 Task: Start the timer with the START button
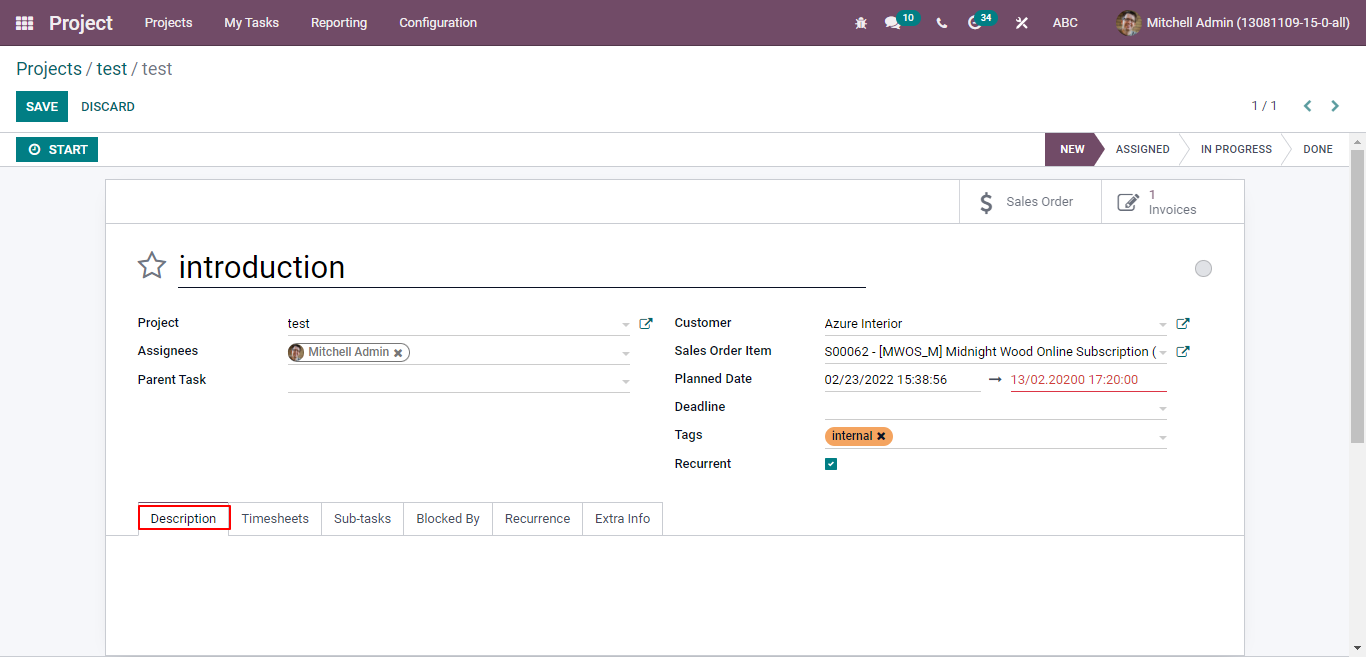tap(56, 149)
